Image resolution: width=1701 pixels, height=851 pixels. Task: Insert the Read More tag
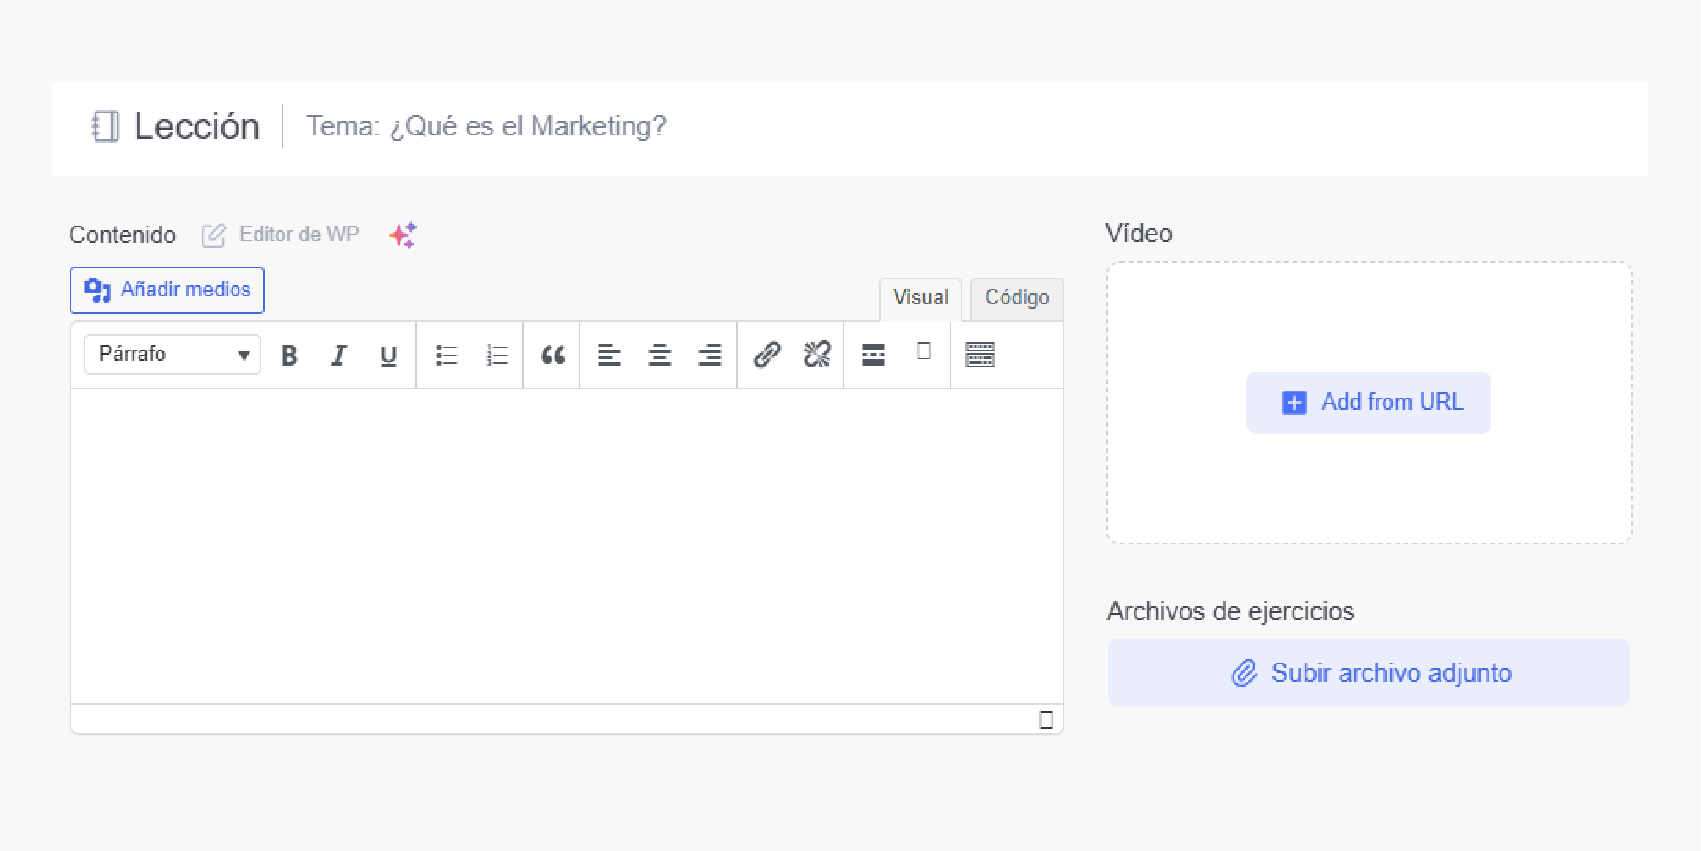(x=873, y=355)
